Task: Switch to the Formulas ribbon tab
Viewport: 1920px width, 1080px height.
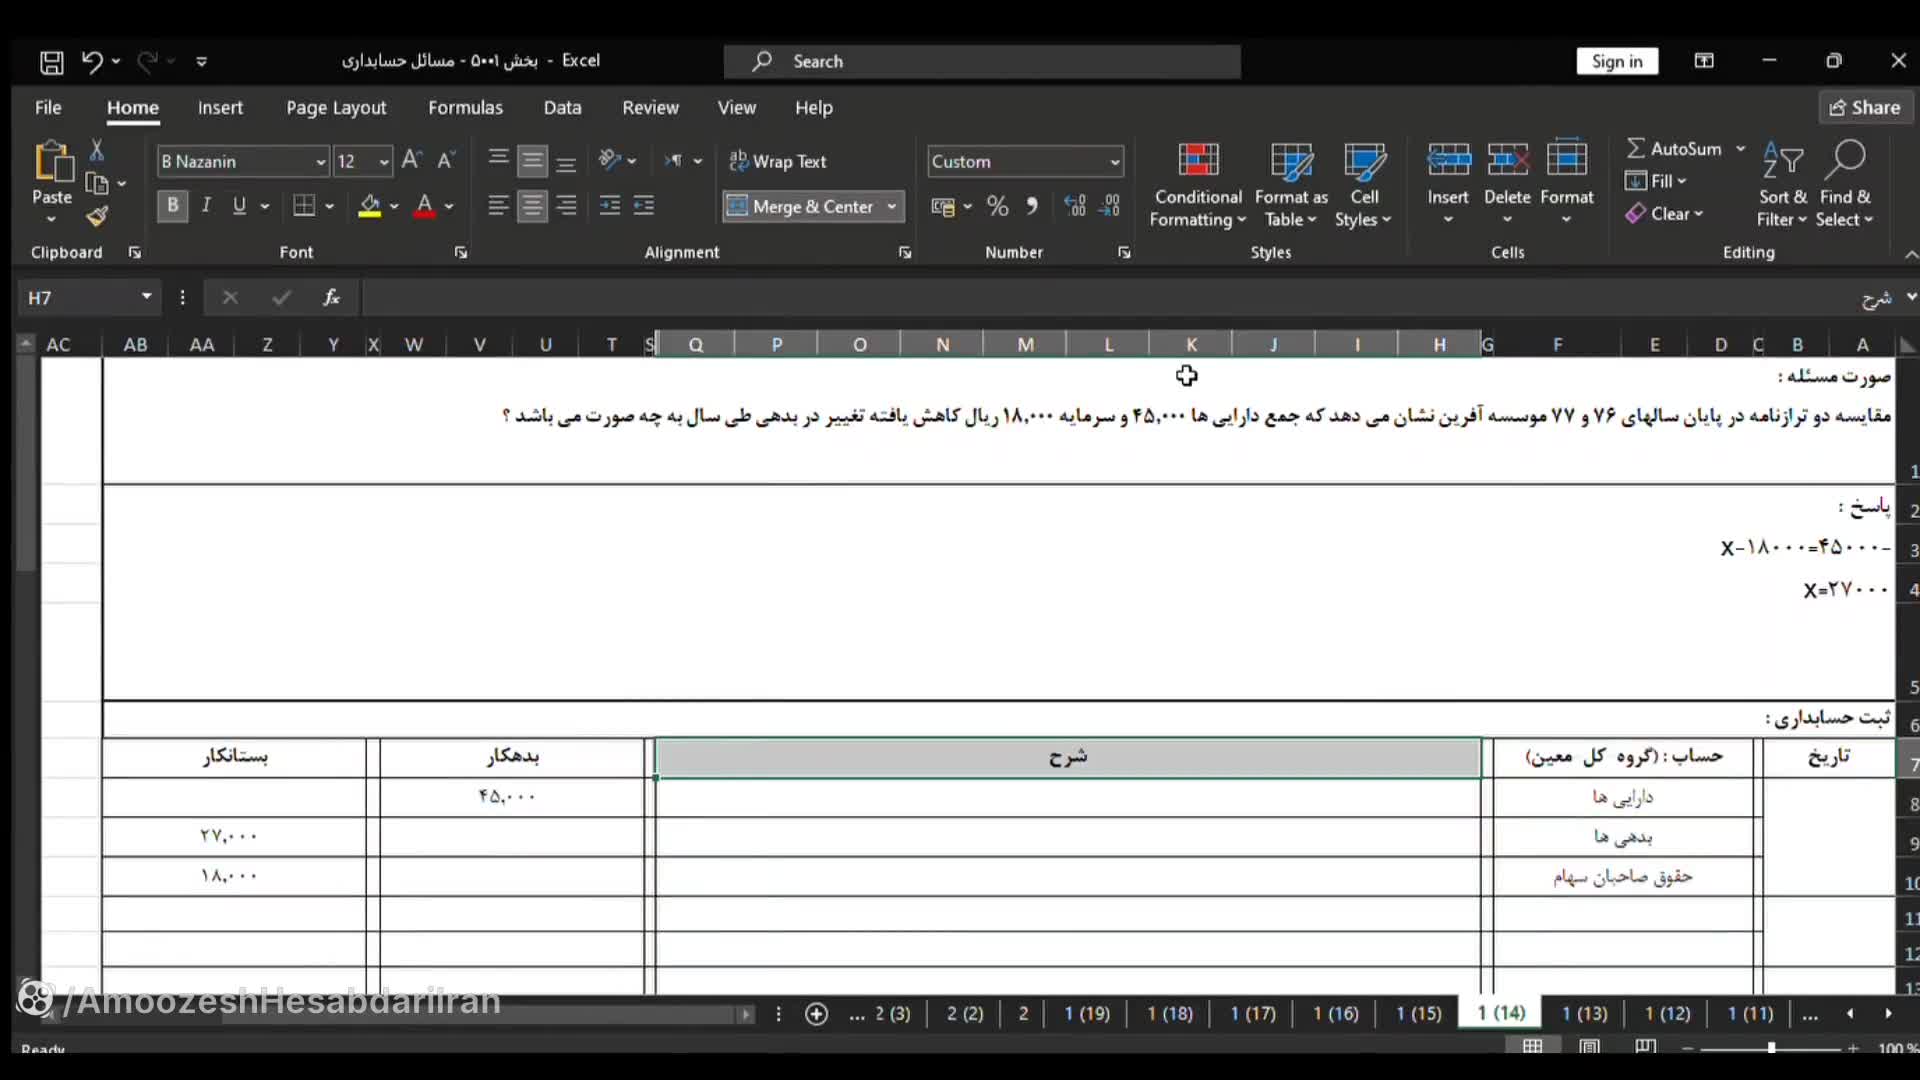Action: (465, 107)
